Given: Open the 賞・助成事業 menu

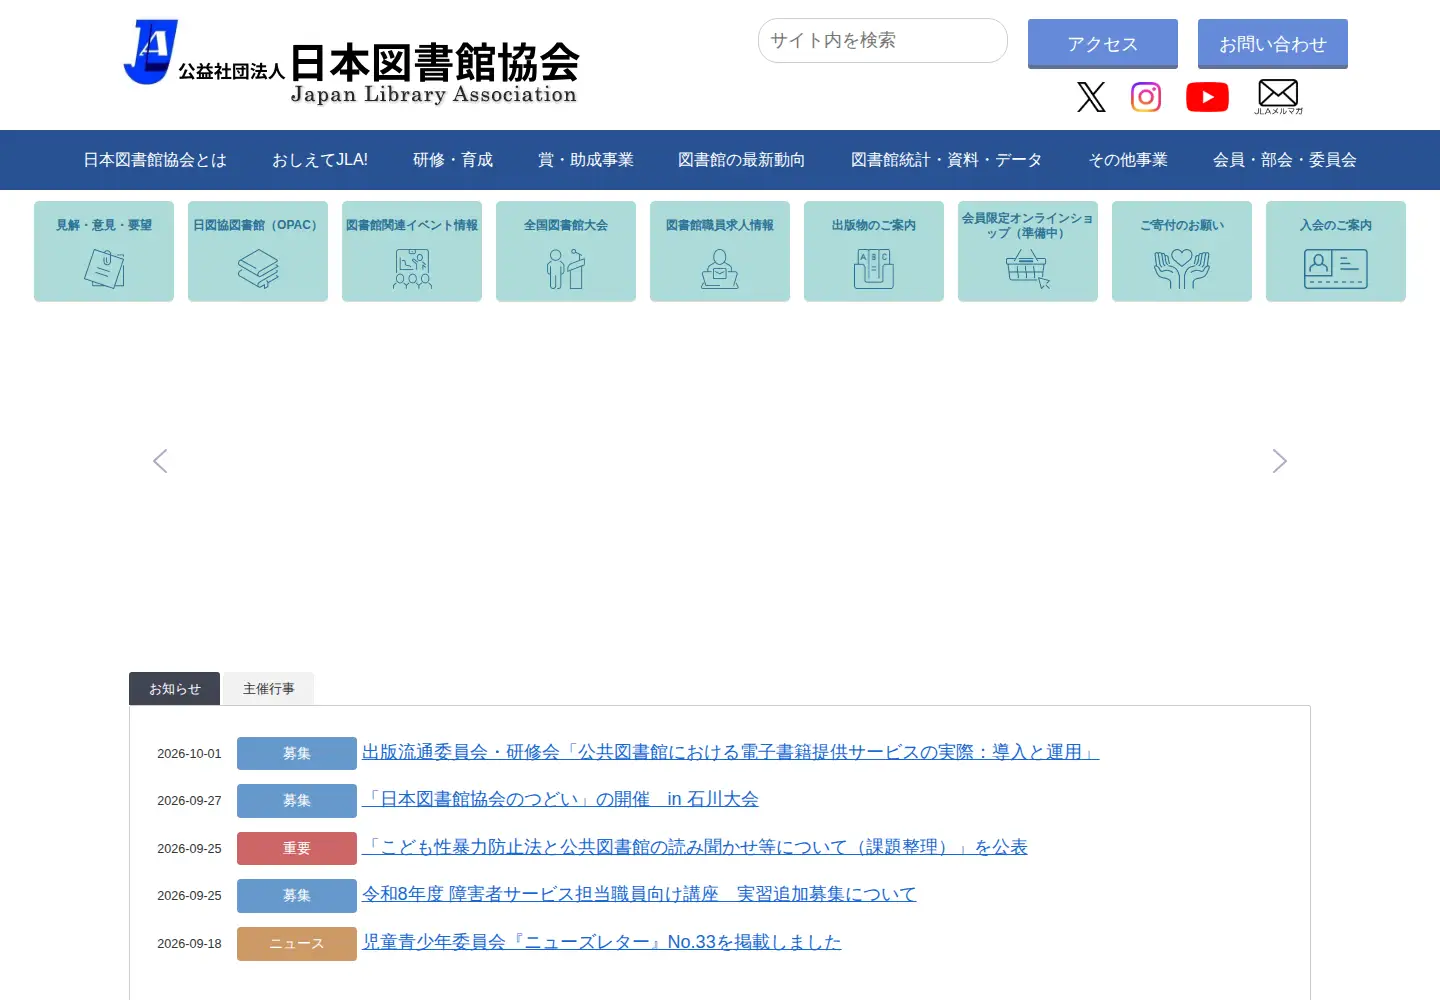Looking at the screenshot, I should [586, 160].
